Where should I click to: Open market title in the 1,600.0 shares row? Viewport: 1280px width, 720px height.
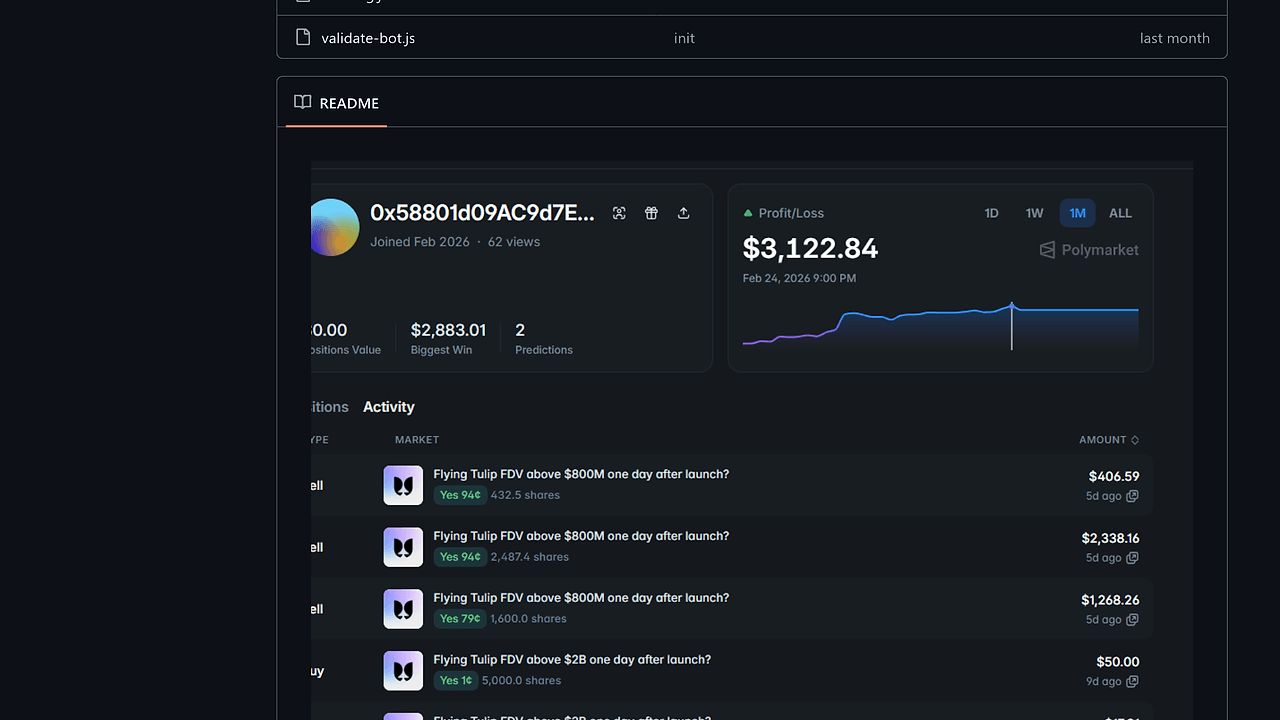[581, 598]
